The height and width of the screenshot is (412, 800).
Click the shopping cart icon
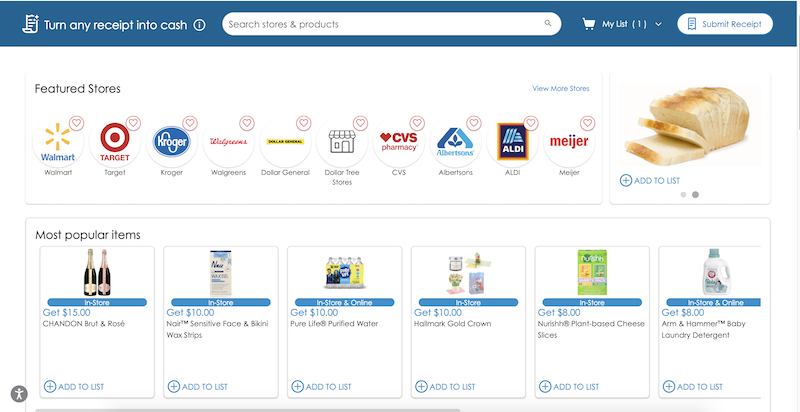coord(589,24)
